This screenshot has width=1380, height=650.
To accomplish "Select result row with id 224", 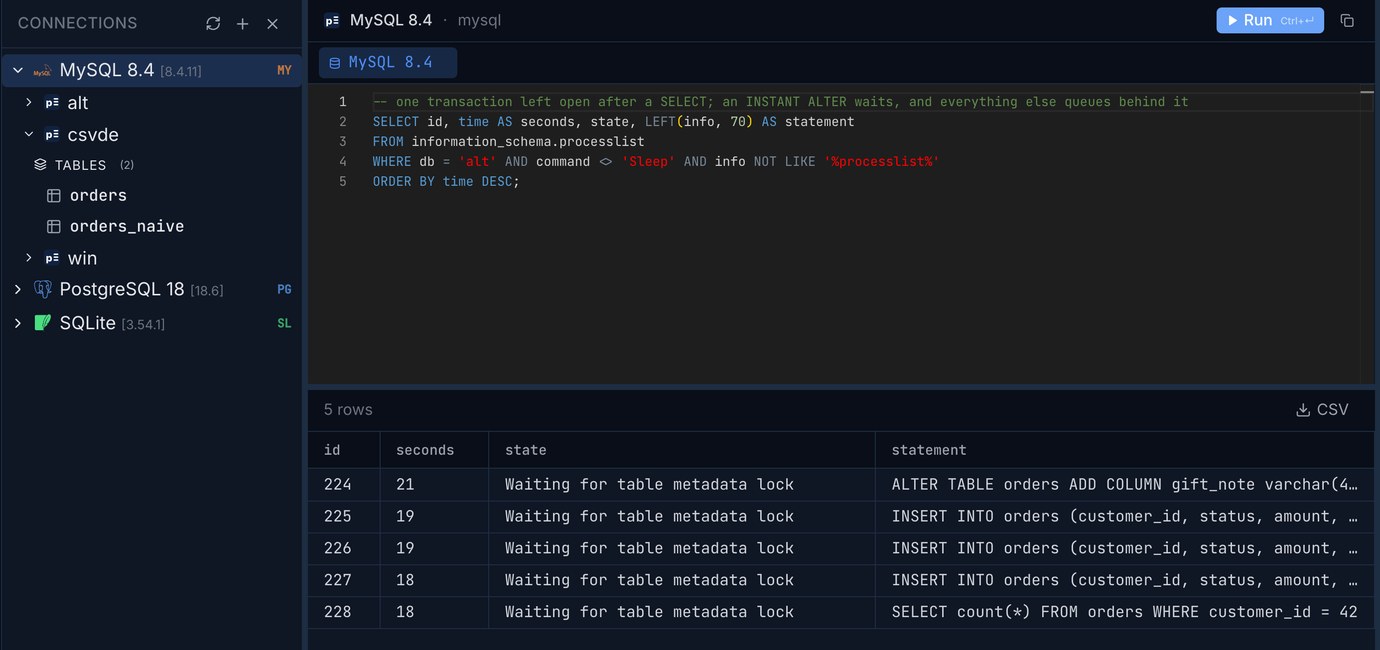I will [841, 484].
